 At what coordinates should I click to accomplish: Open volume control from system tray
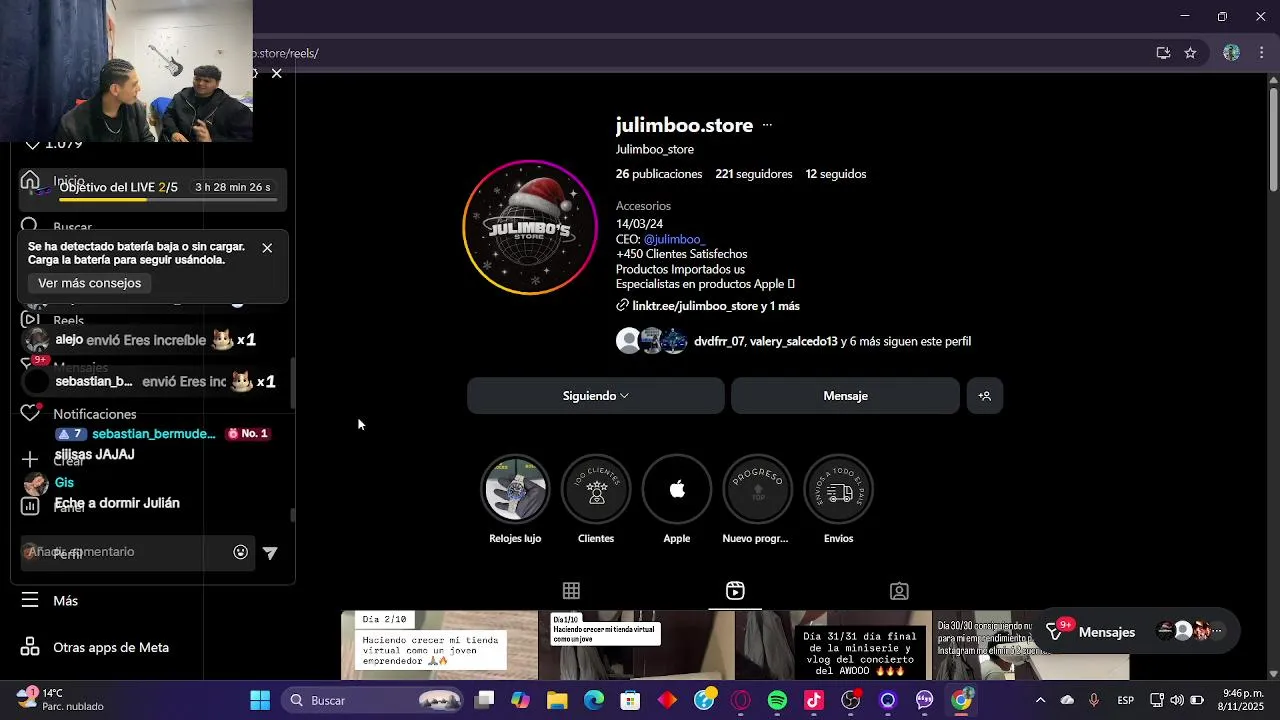click(x=1177, y=700)
